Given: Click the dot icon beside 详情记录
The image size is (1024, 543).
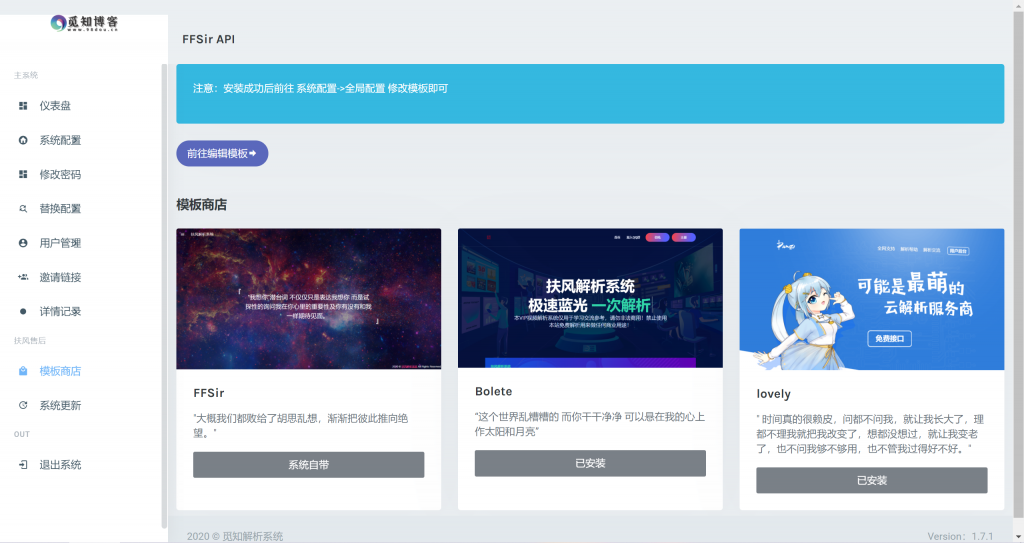Looking at the screenshot, I should (x=23, y=312).
